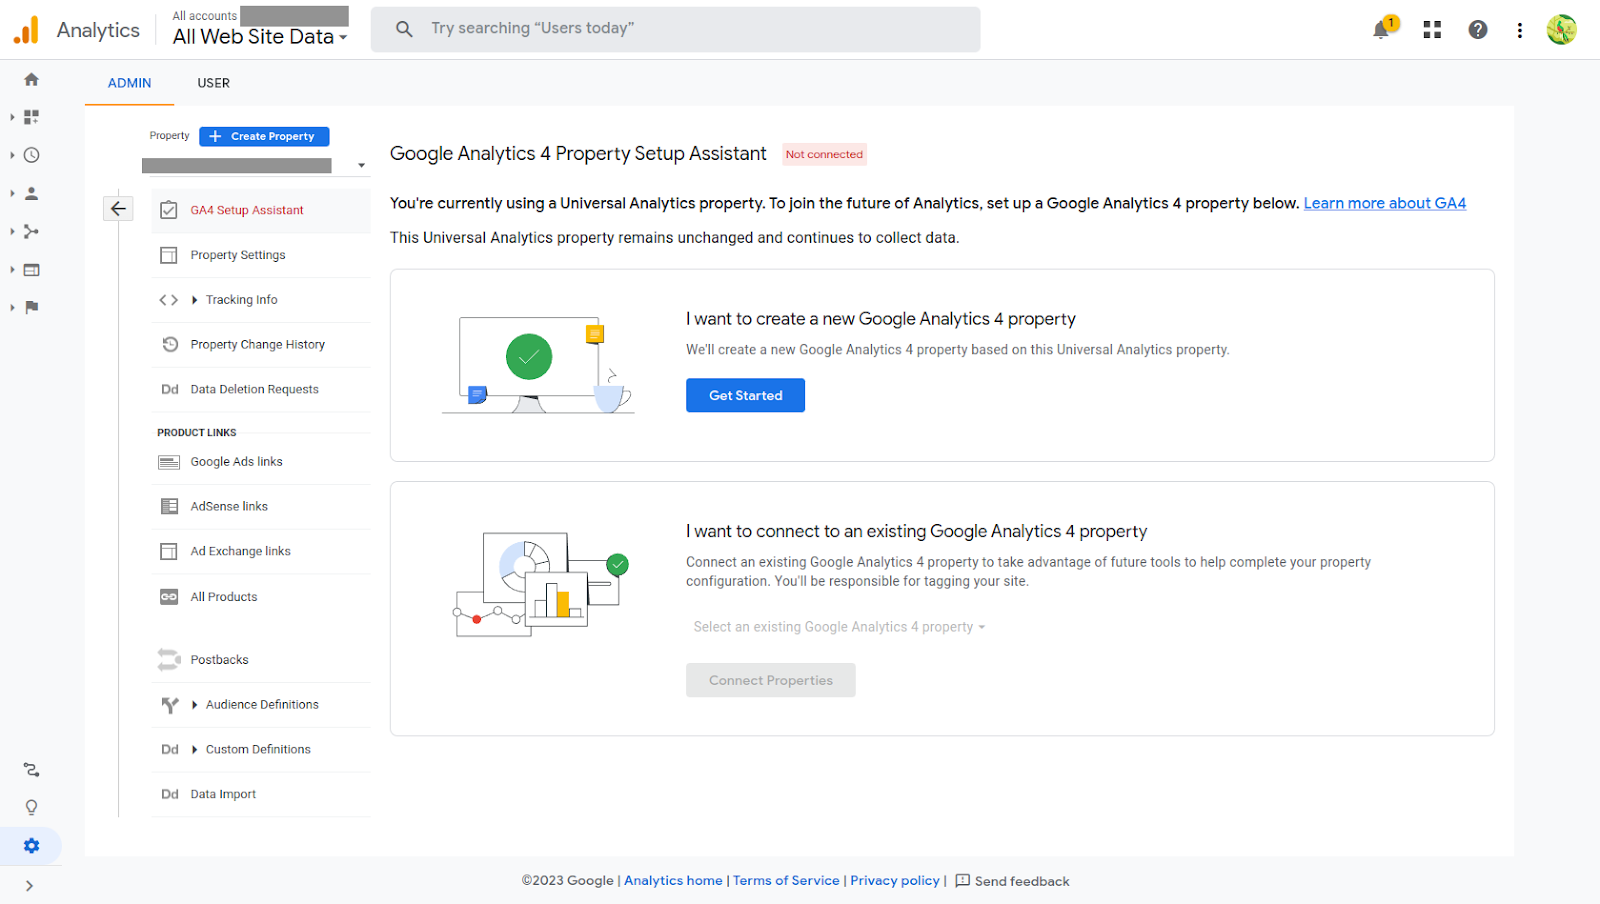
Task: Expand the Conversions section arrow in sidebar
Action: (x=12, y=307)
